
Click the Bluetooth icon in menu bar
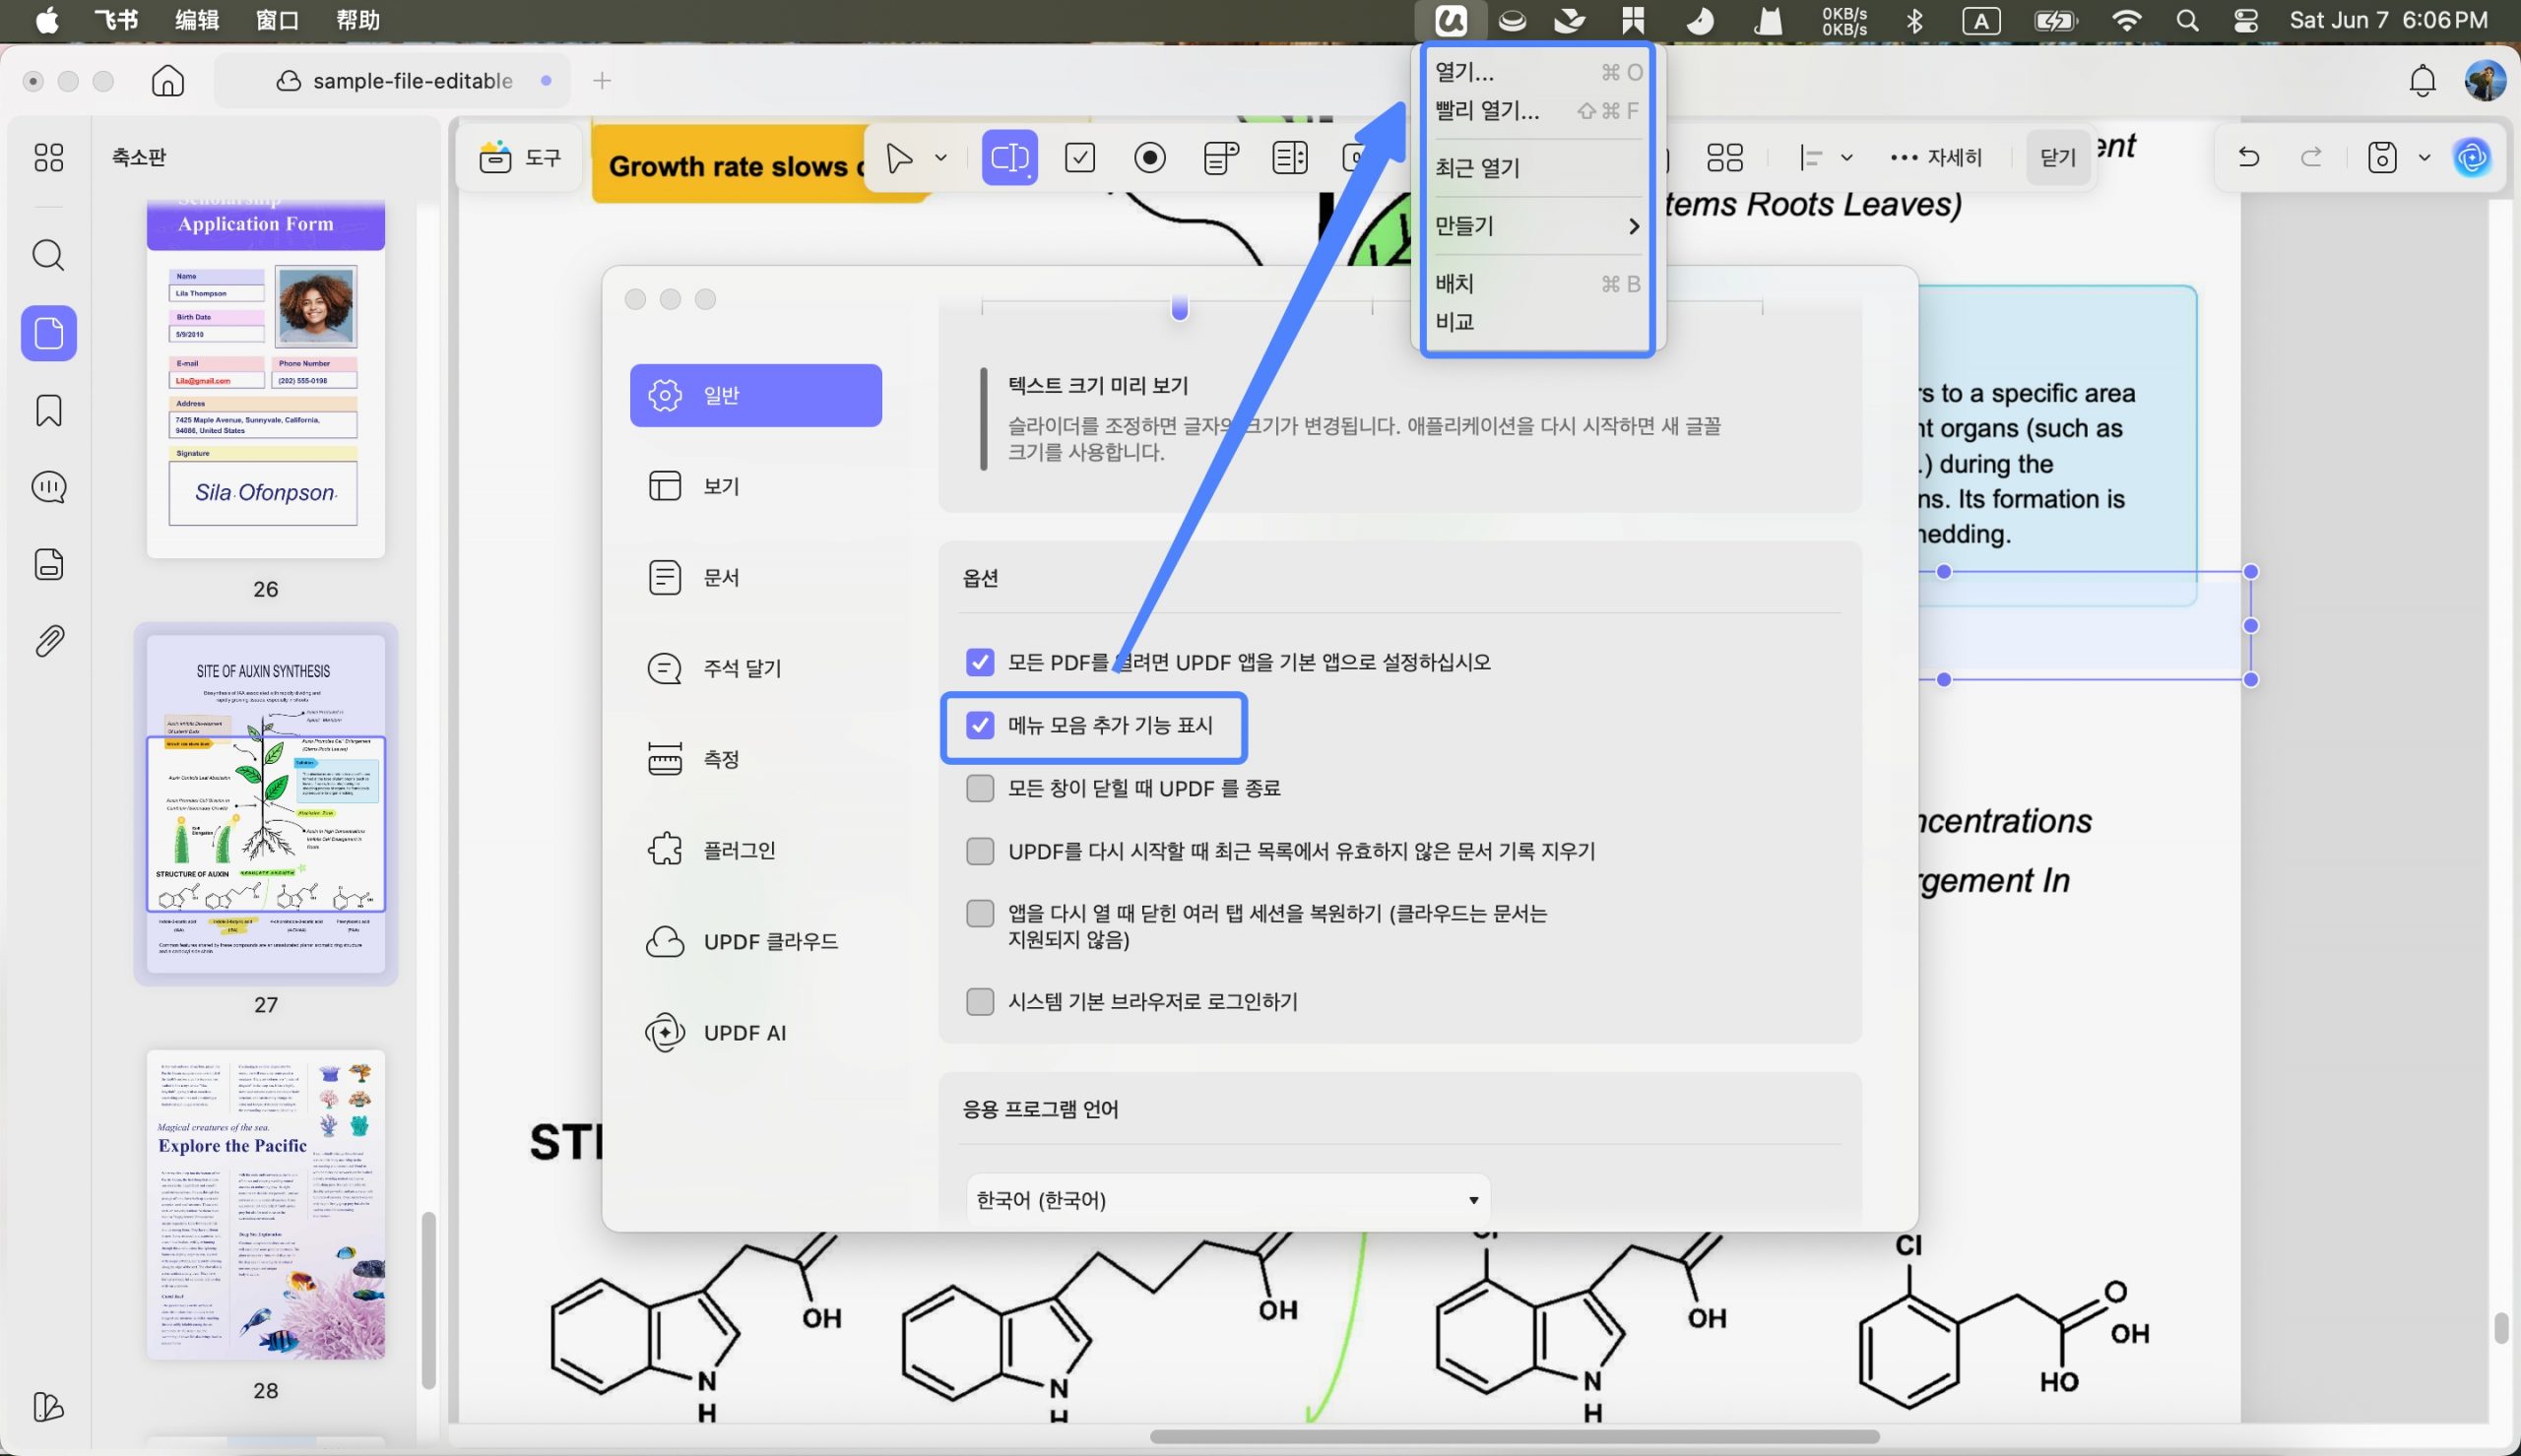tap(1914, 20)
